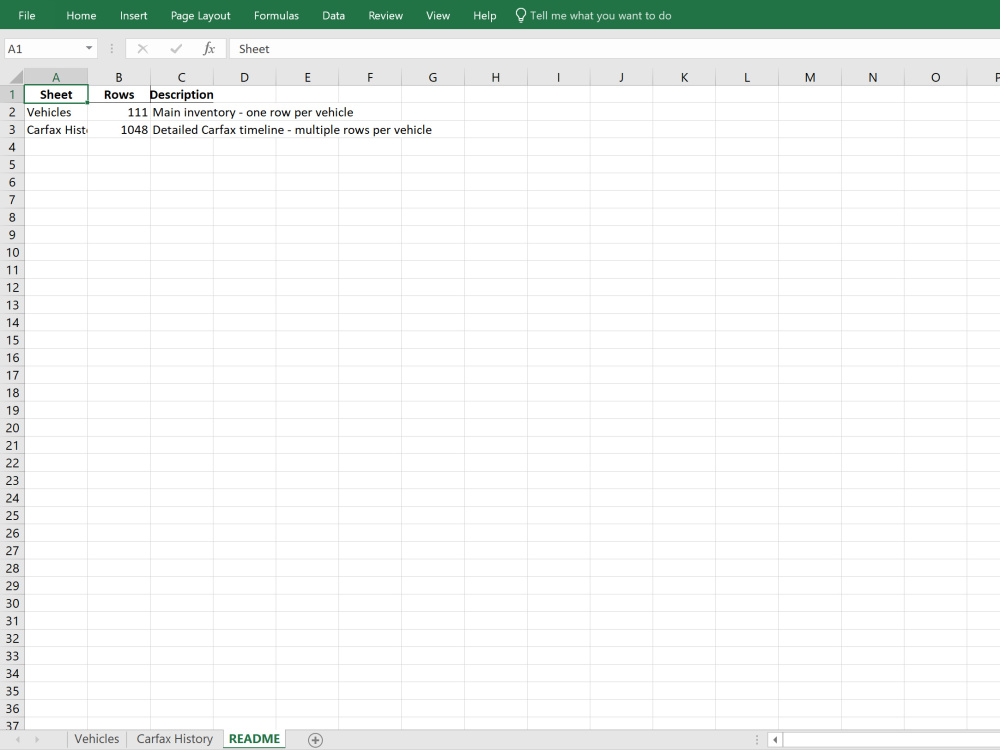Select the column H header

point(496,77)
